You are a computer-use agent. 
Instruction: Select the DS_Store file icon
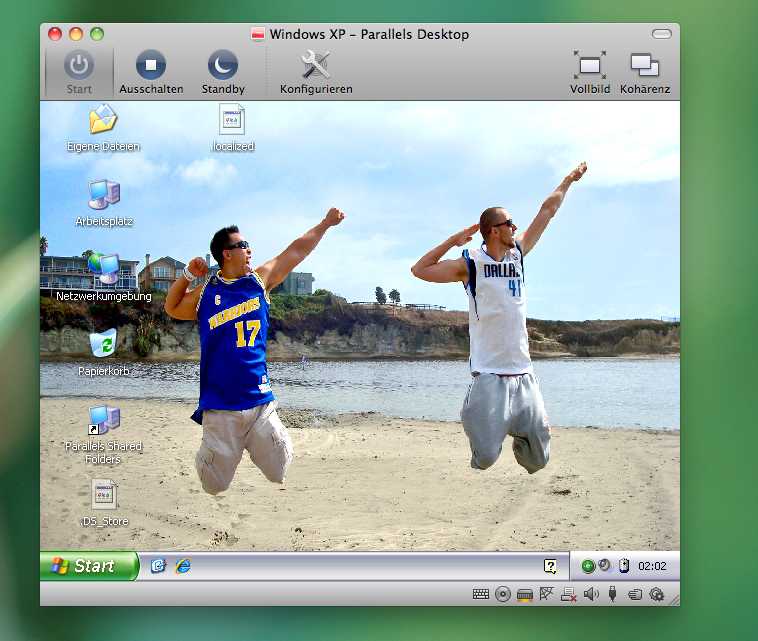(x=104, y=503)
